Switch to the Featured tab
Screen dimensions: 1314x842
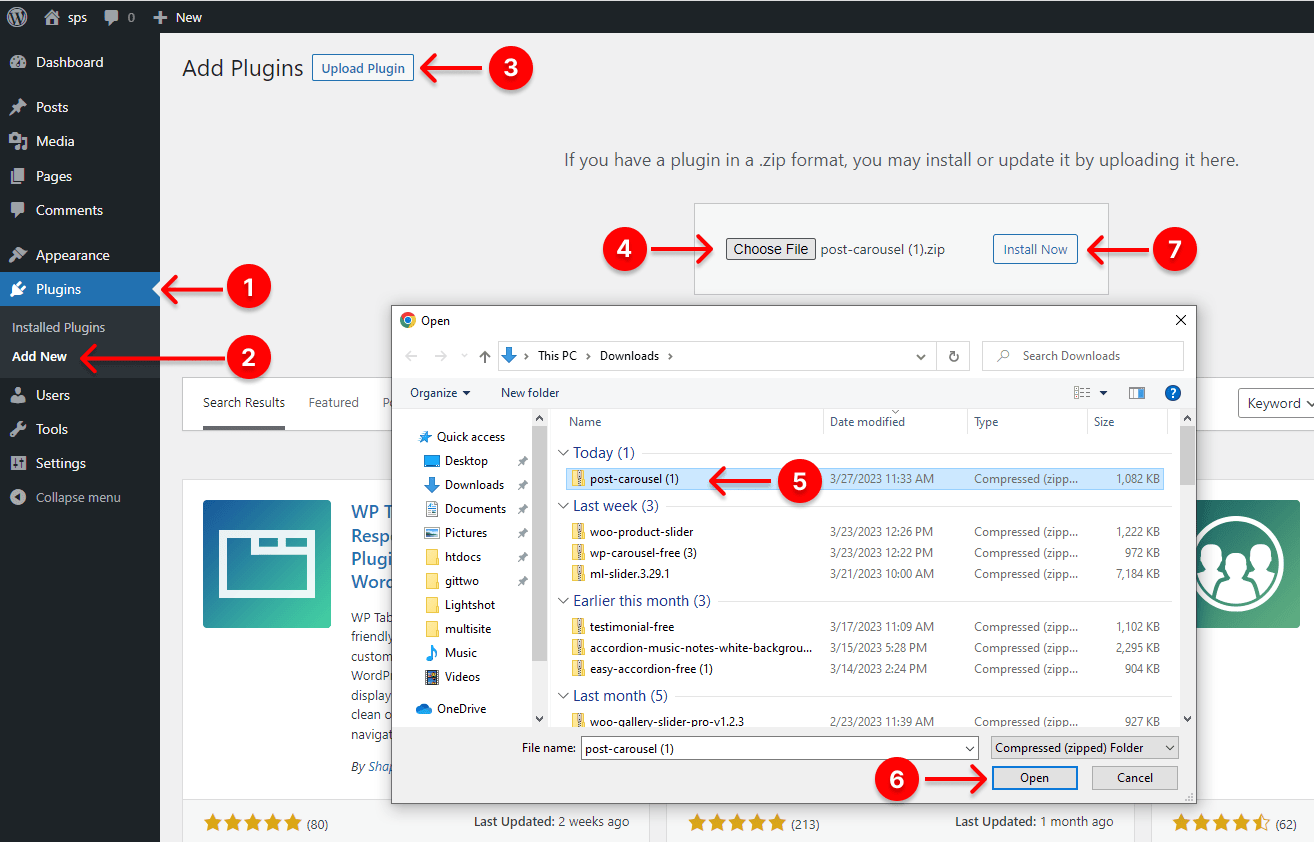(x=333, y=402)
